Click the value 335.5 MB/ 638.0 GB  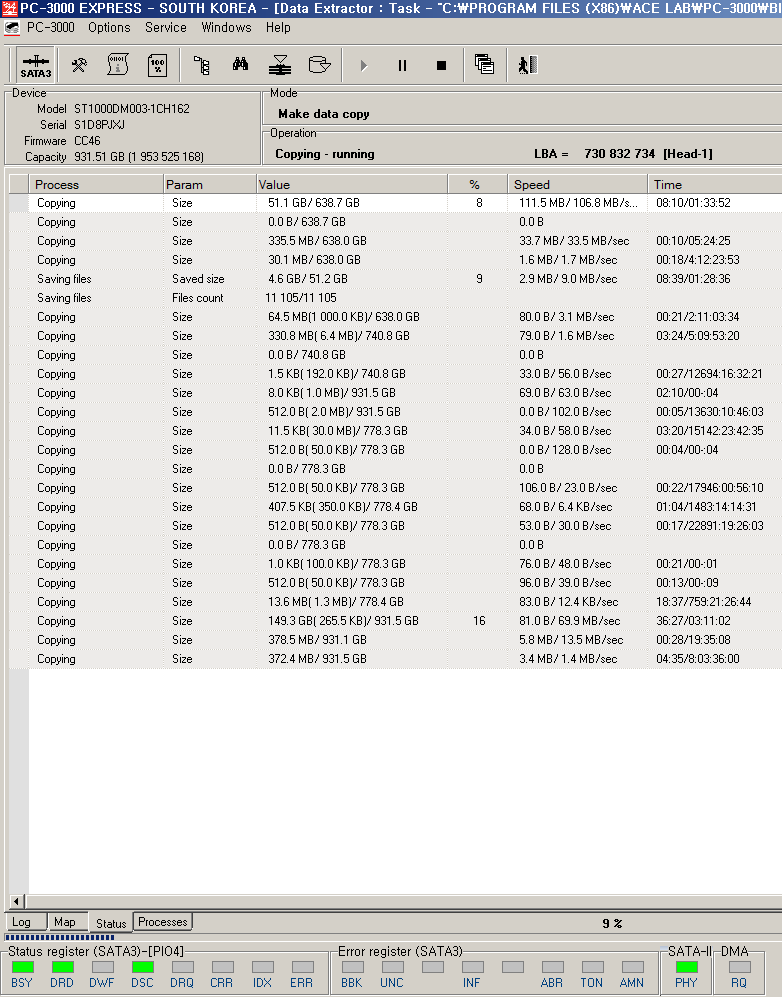tap(317, 241)
